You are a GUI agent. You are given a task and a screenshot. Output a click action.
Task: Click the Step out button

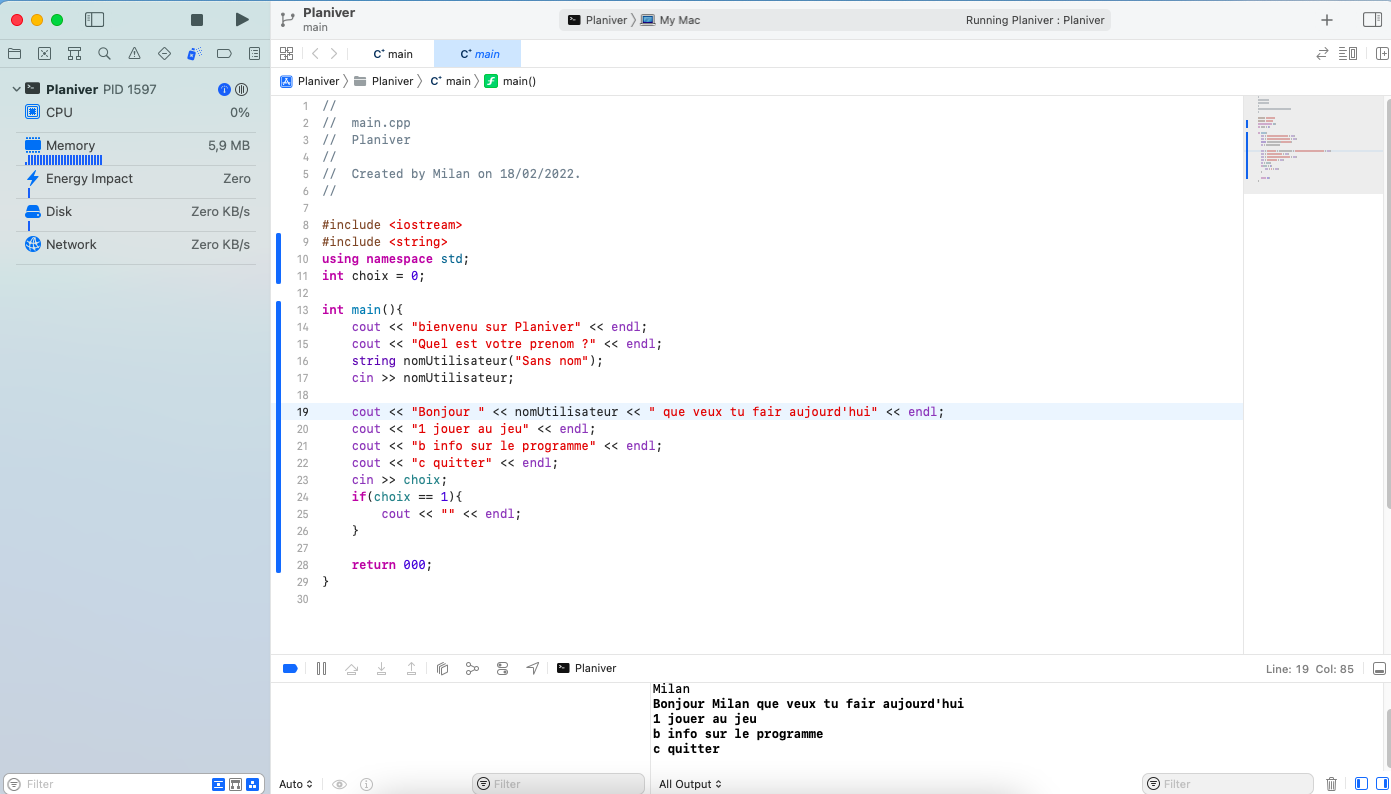point(411,668)
